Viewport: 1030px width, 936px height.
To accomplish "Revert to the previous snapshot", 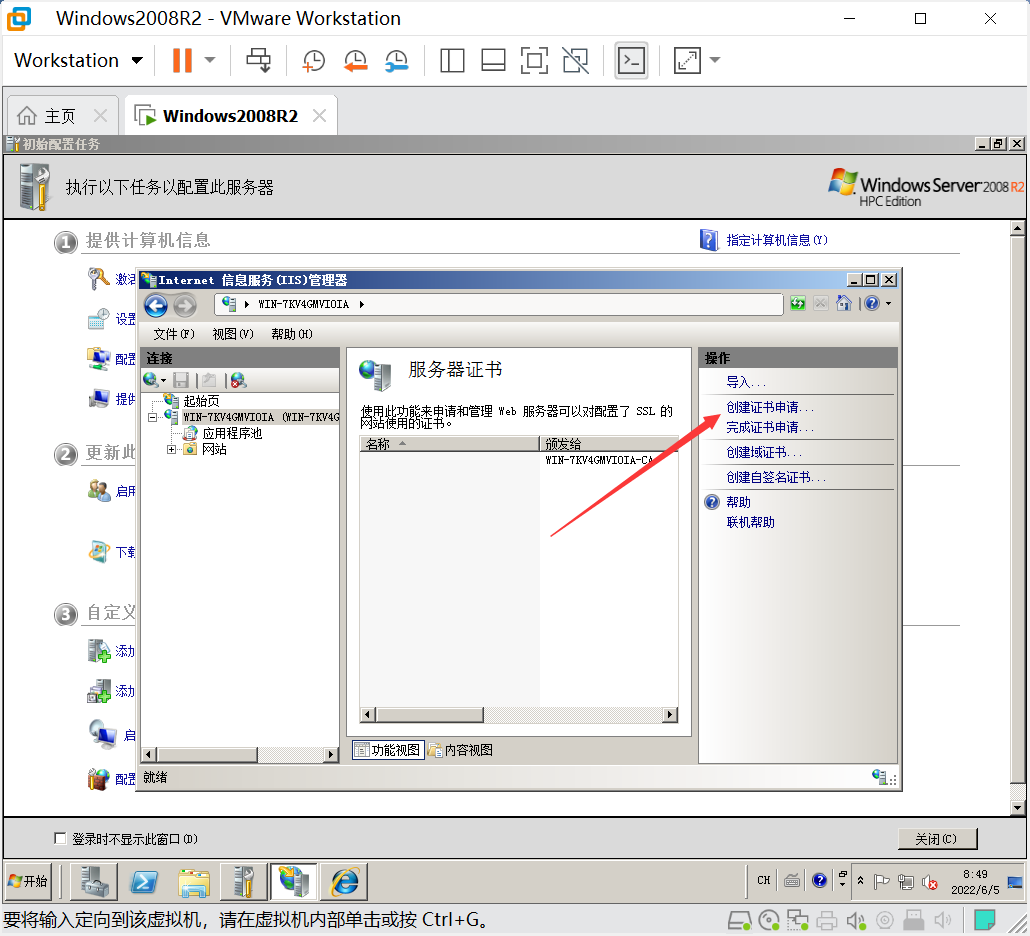I will (x=355, y=60).
